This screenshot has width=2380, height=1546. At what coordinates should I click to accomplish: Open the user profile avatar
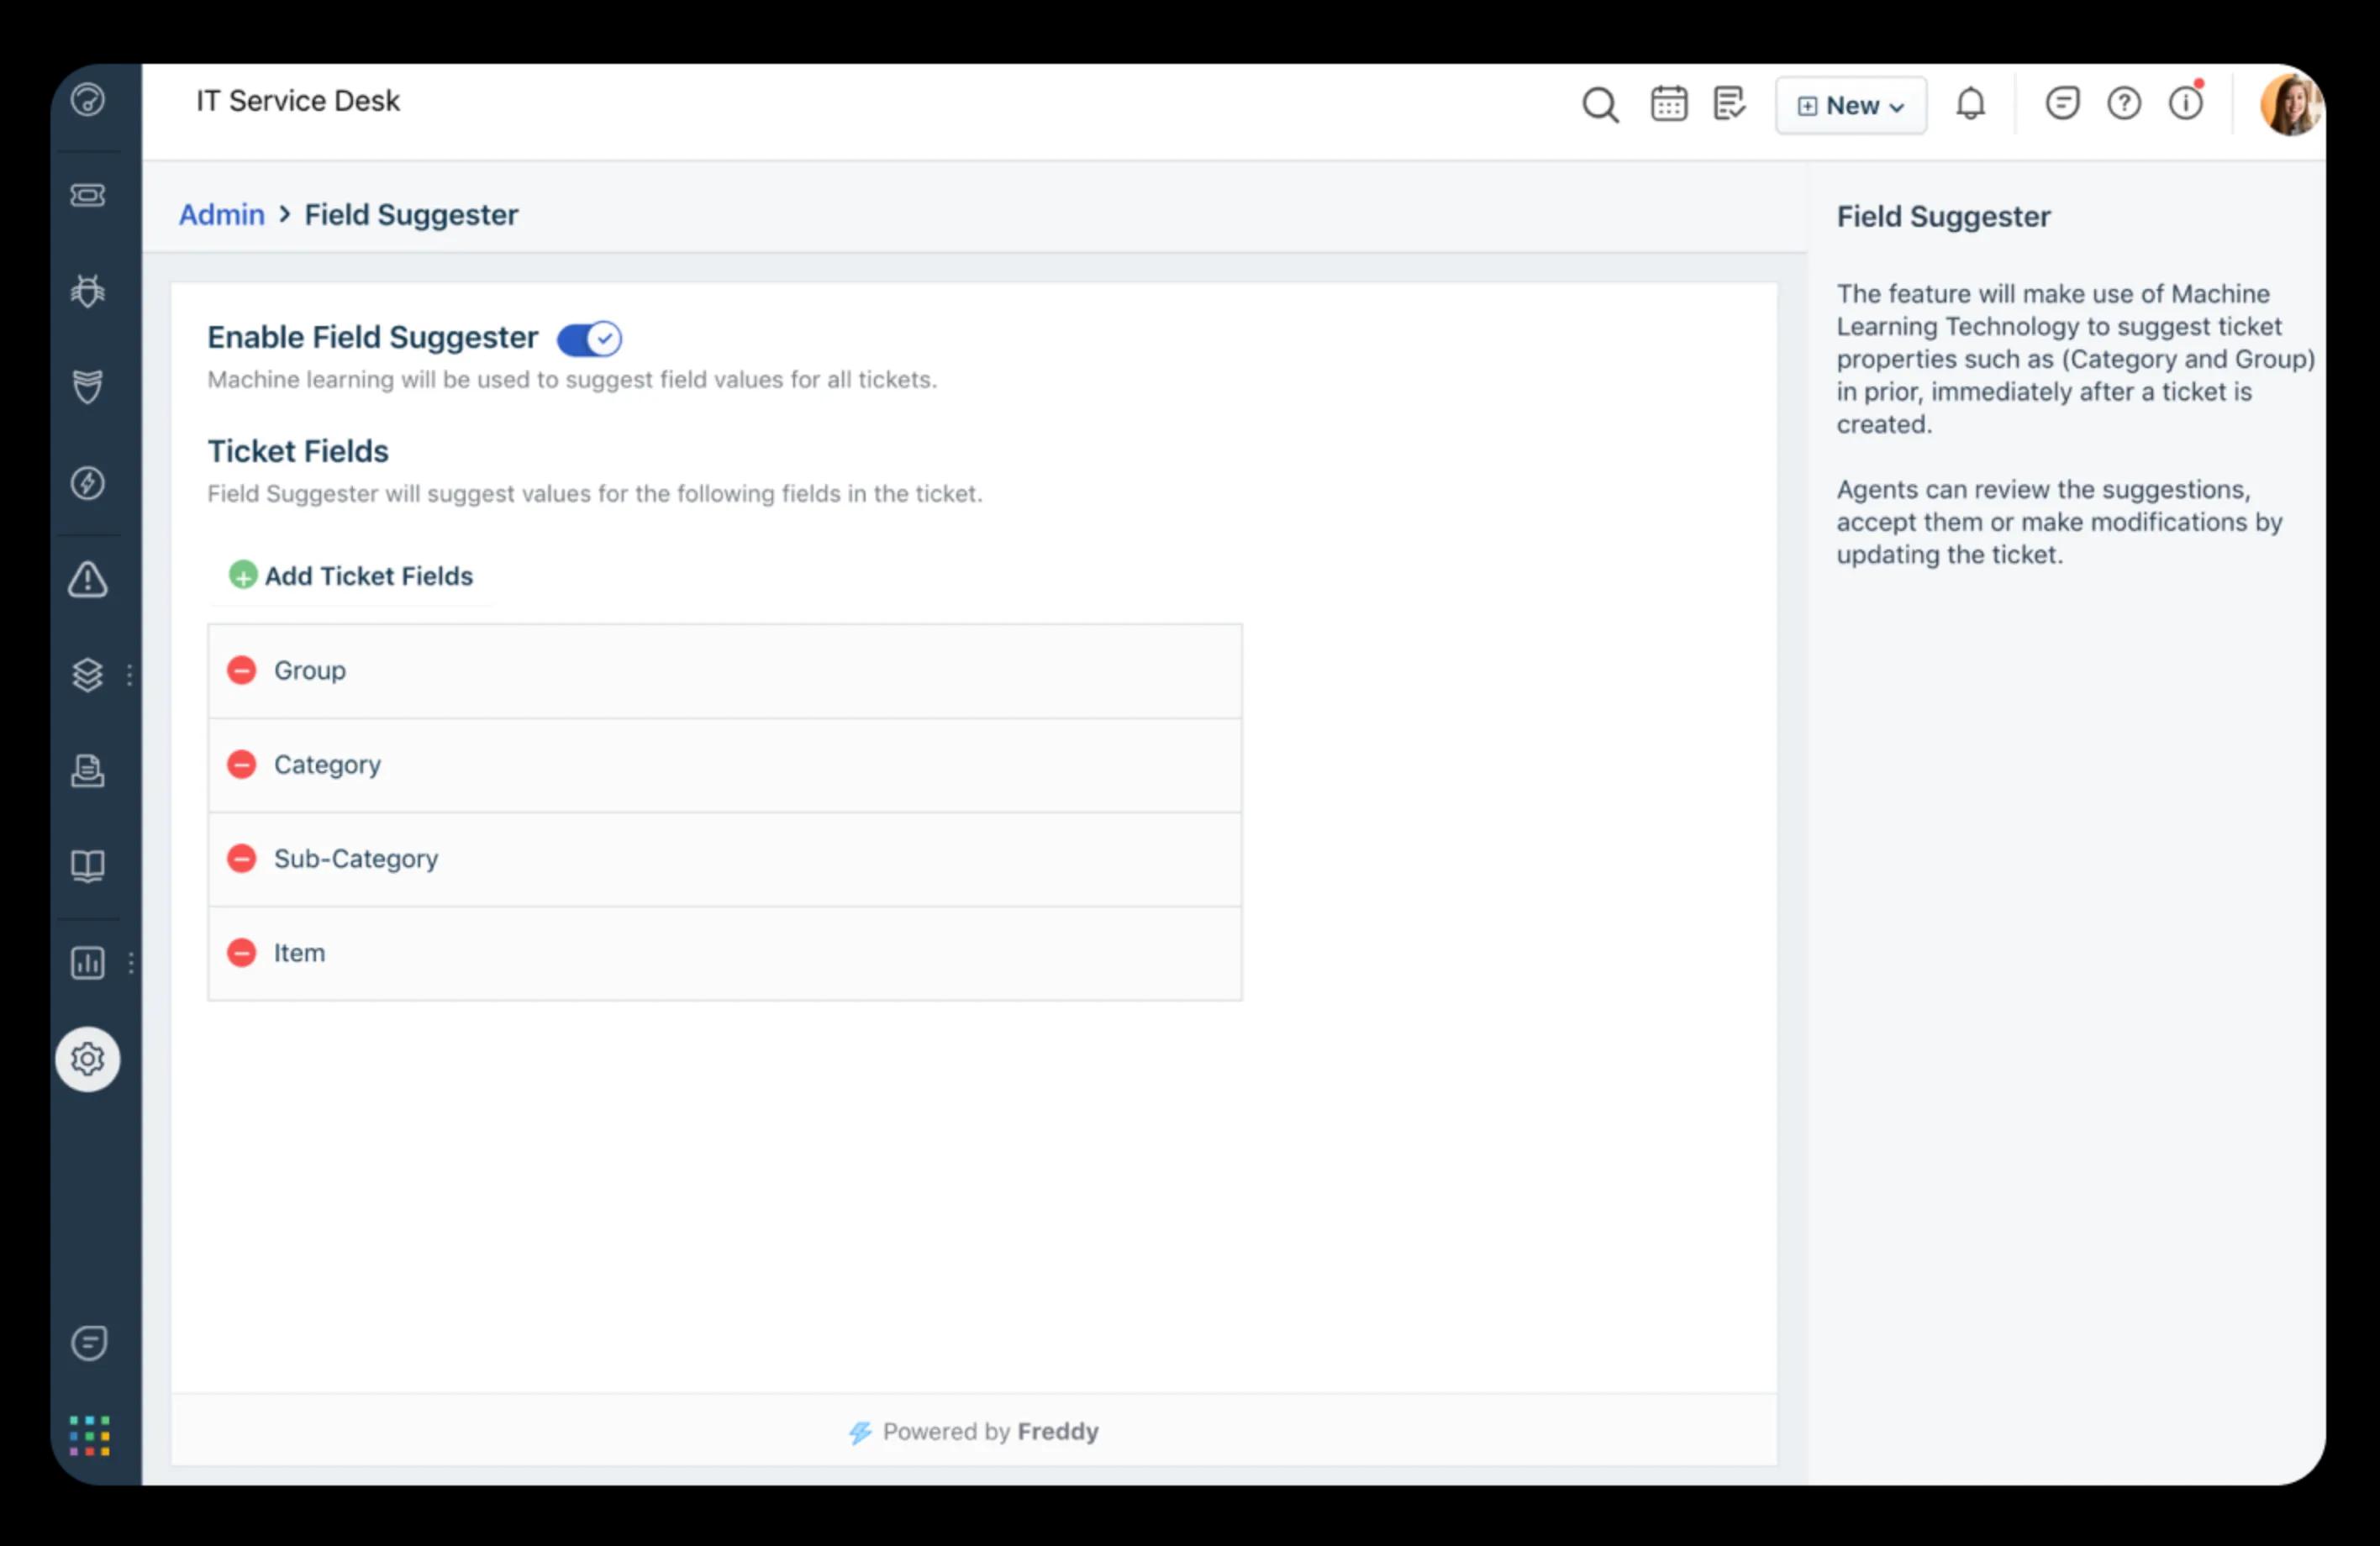coord(2291,104)
